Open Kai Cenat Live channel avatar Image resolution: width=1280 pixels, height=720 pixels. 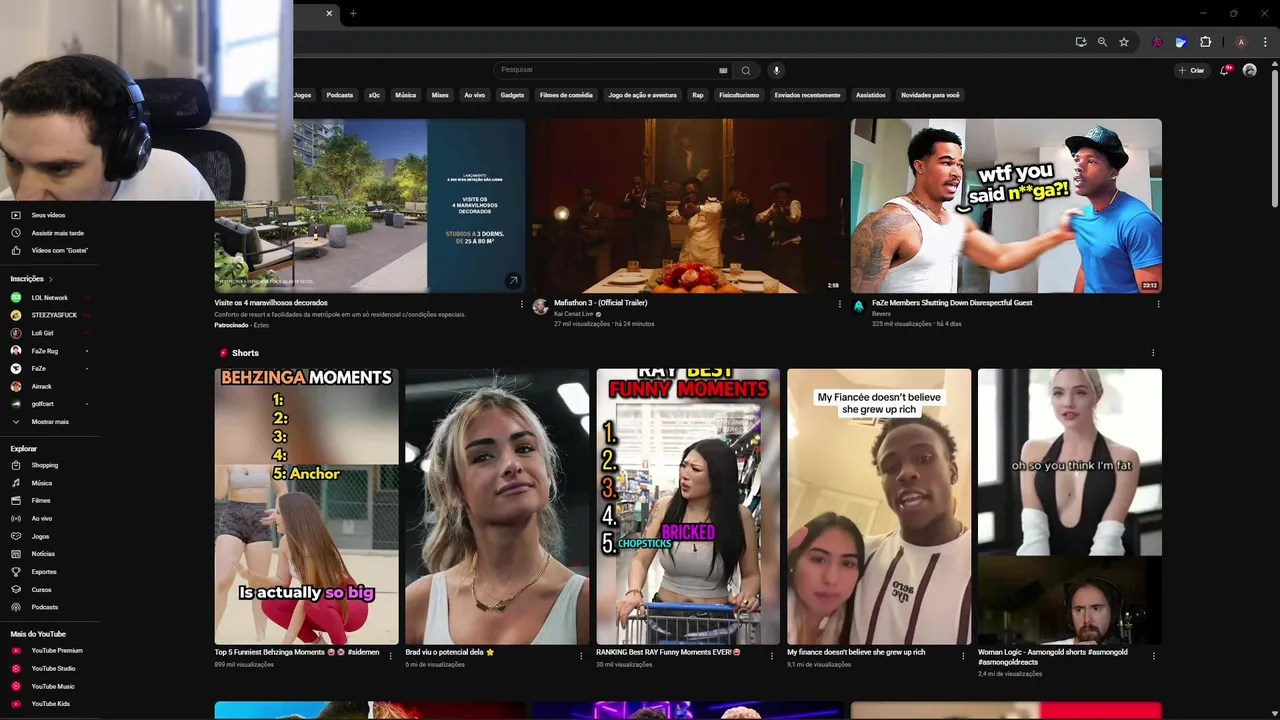coord(540,307)
